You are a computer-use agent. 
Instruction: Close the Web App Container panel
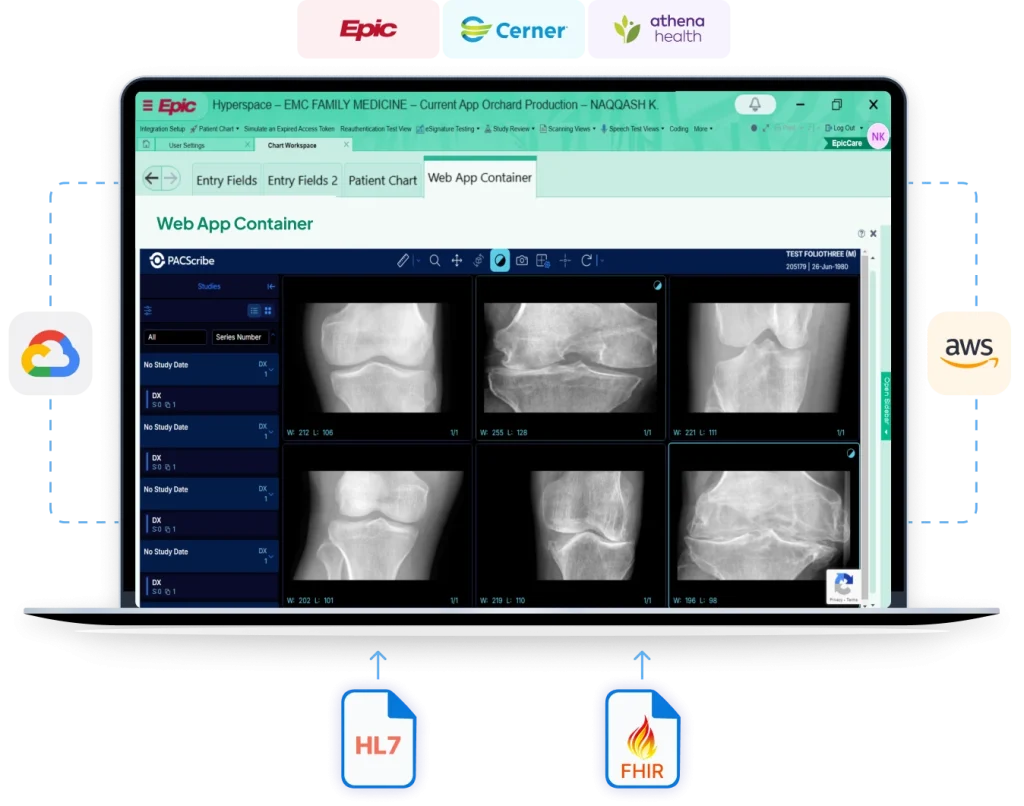pyautogui.click(x=873, y=233)
